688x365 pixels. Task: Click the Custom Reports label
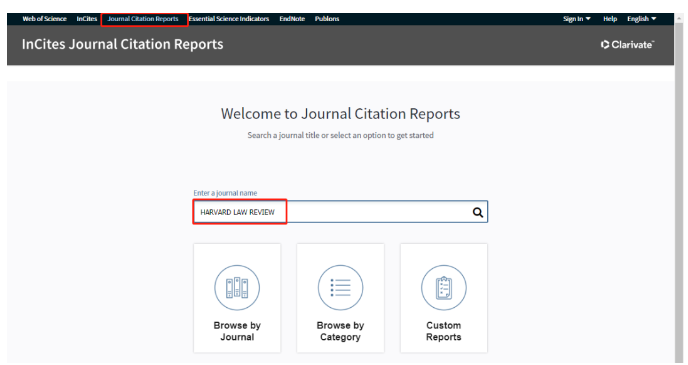[x=444, y=331]
